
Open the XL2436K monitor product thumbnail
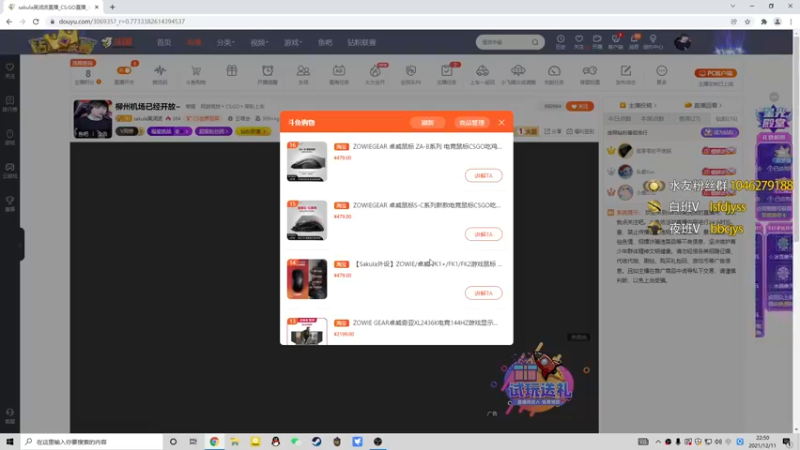(307, 331)
